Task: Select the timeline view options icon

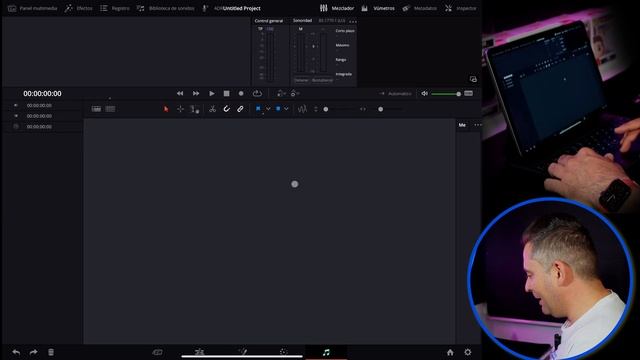Action: (x=96, y=109)
